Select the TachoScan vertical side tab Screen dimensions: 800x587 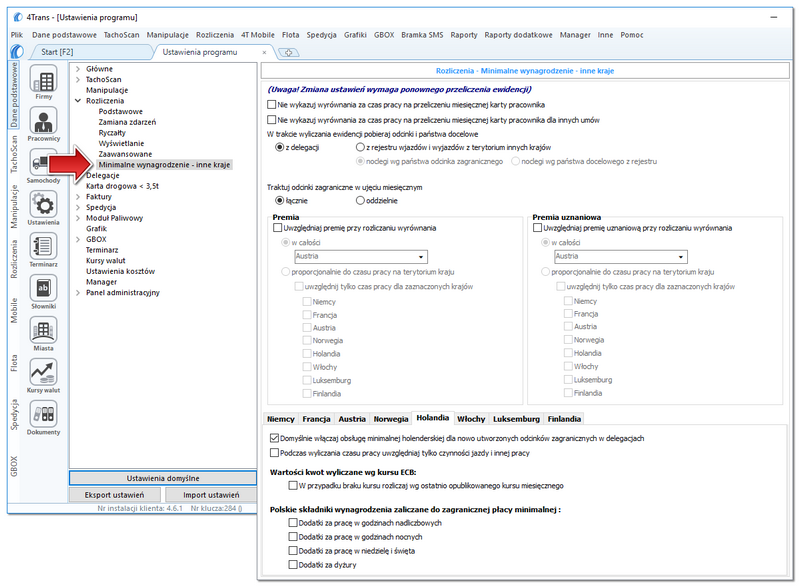(14, 154)
